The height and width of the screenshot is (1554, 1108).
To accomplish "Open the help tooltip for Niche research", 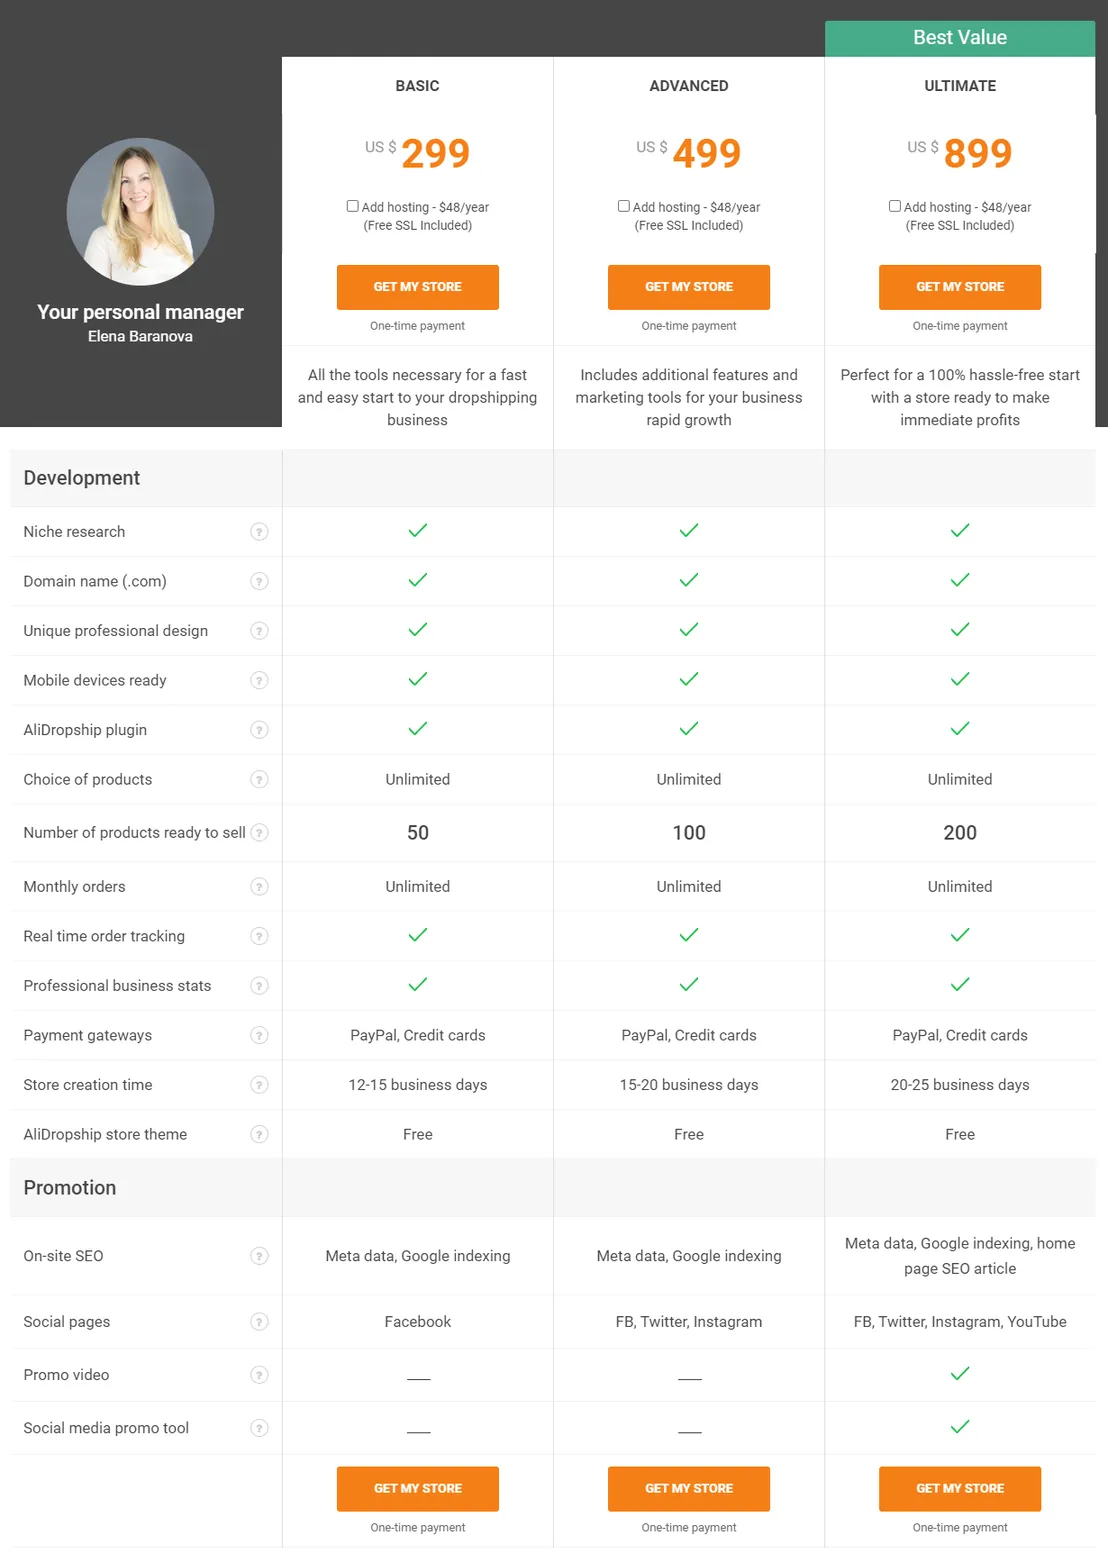I will click(259, 531).
